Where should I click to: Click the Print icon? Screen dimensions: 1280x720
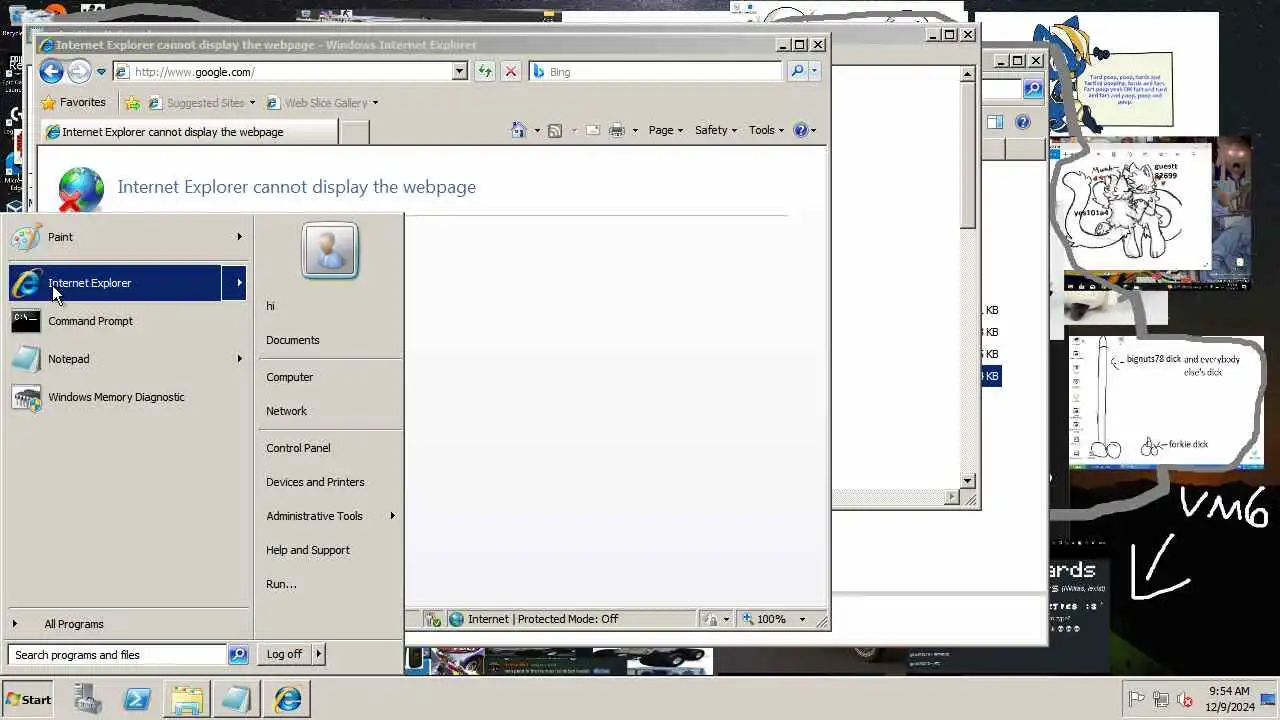[x=617, y=130]
